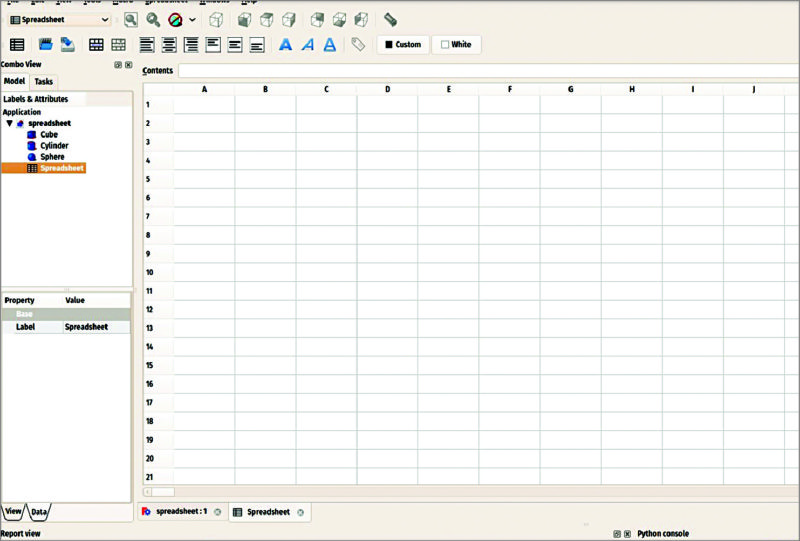Click the Create spreadsheet icon
The height and width of the screenshot is (541, 800).
pos(17,45)
